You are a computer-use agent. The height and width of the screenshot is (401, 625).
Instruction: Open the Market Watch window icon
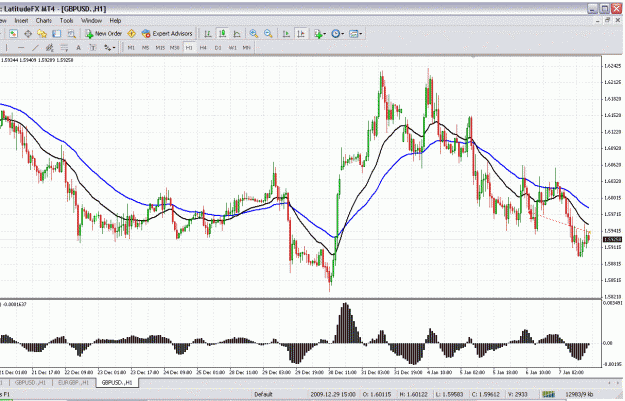[13, 34]
